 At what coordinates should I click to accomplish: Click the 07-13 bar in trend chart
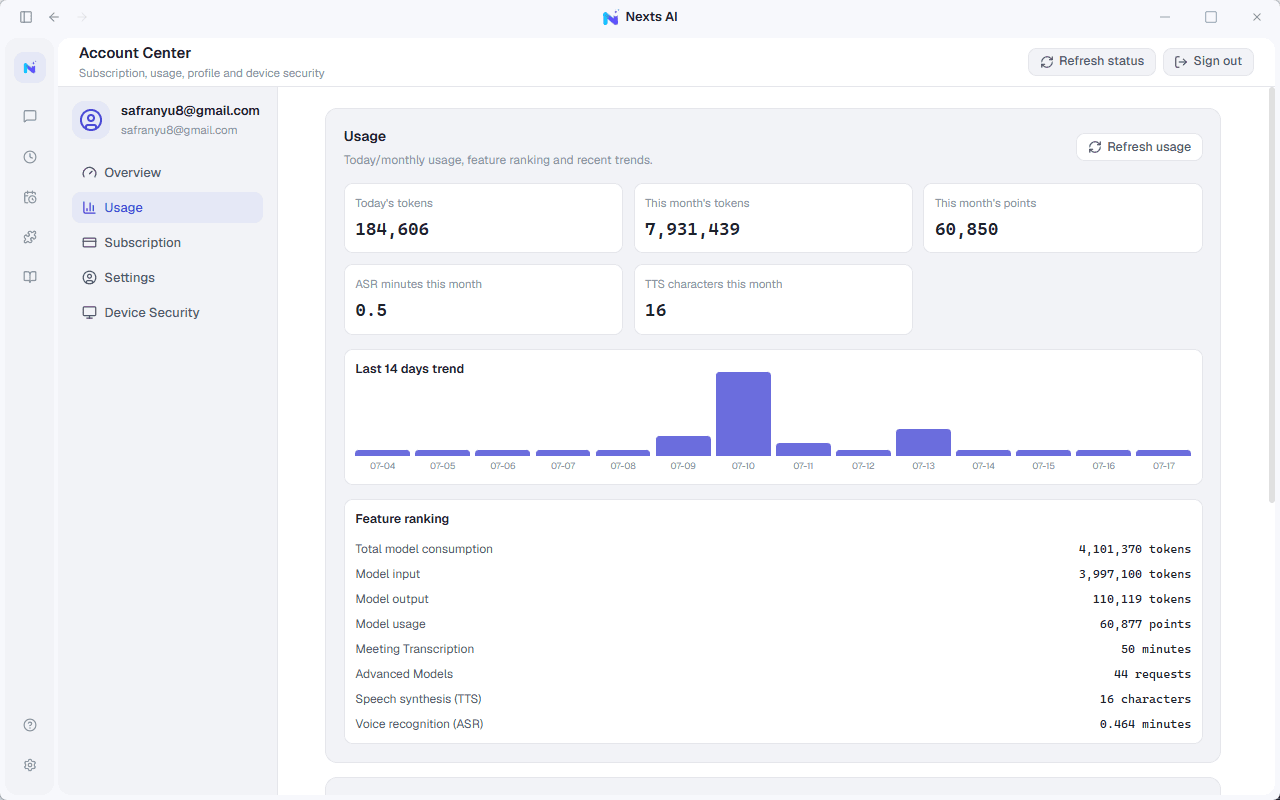[x=923, y=443]
